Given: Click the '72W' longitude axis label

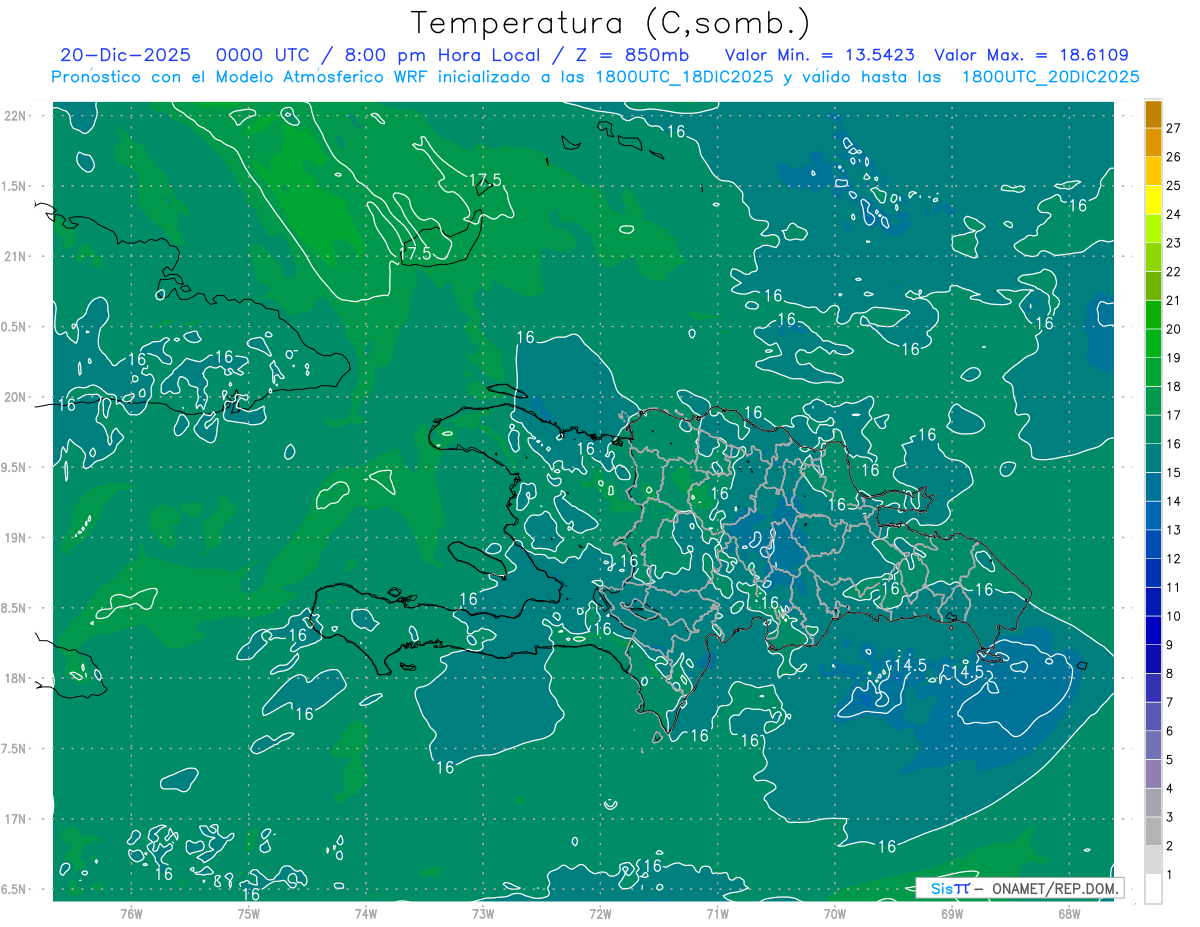Looking at the screenshot, I should pos(600,914).
